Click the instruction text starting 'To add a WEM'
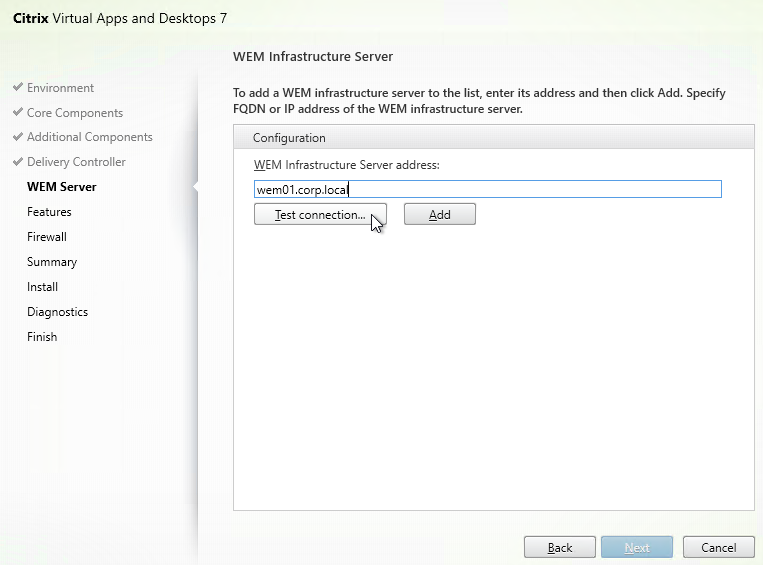Image resolution: width=763 pixels, height=565 pixels. click(x=479, y=101)
